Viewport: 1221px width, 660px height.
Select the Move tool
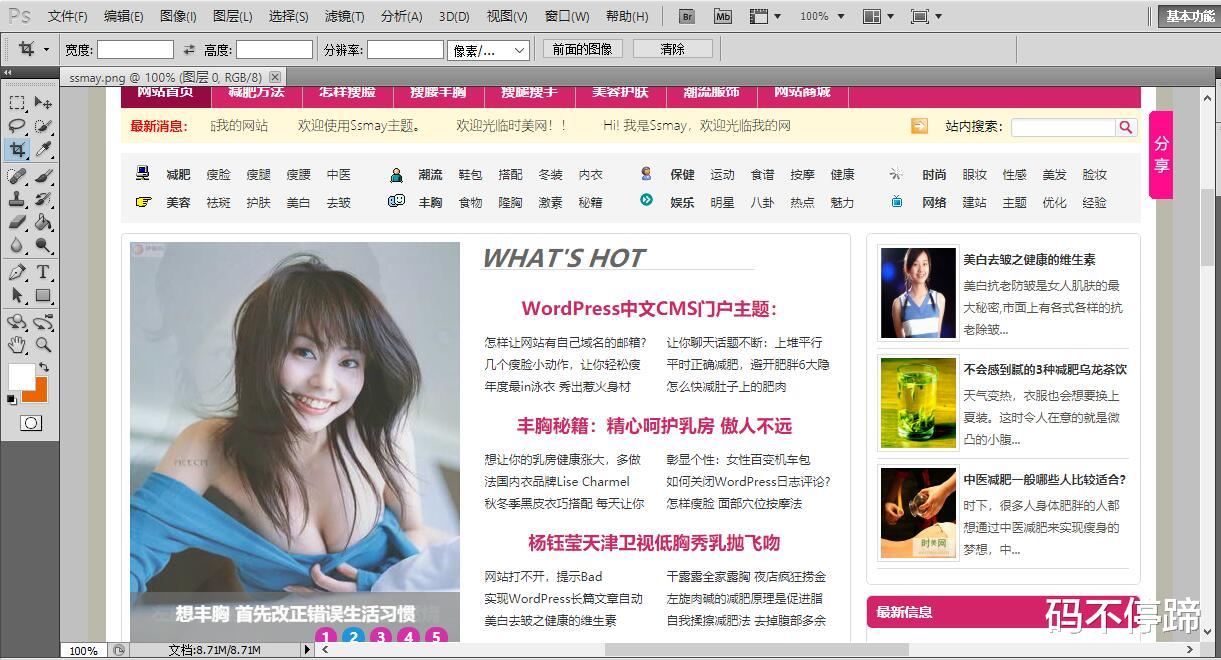(40, 101)
